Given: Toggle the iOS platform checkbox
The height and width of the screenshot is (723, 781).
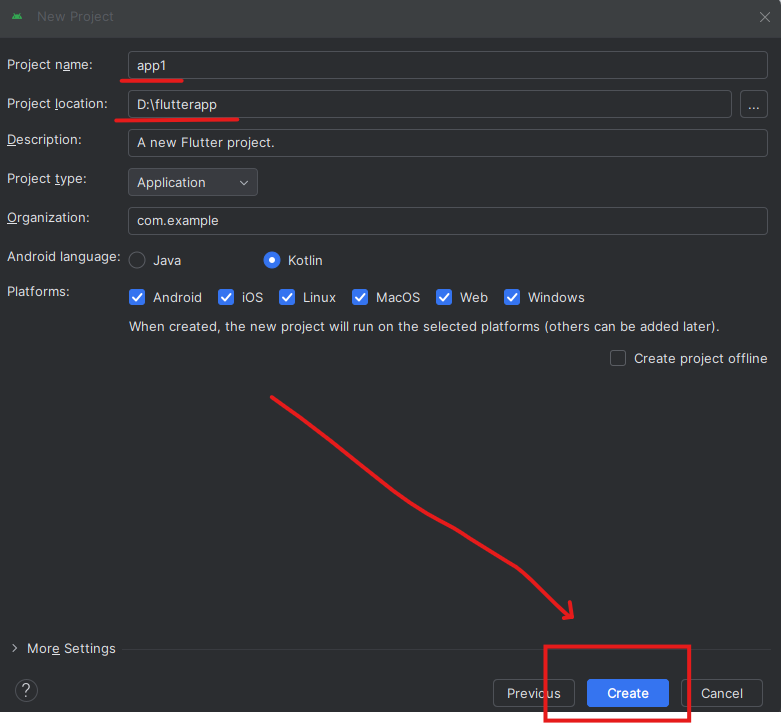Looking at the screenshot, I should point(226,297).
